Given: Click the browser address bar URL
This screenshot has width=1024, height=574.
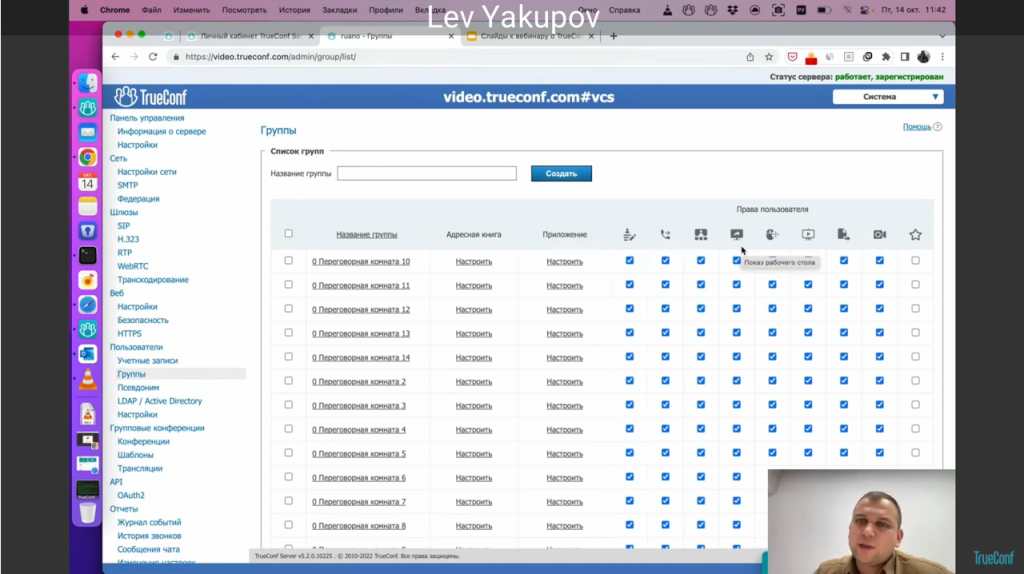Looking at the screenshot, I should click(270, 57).
